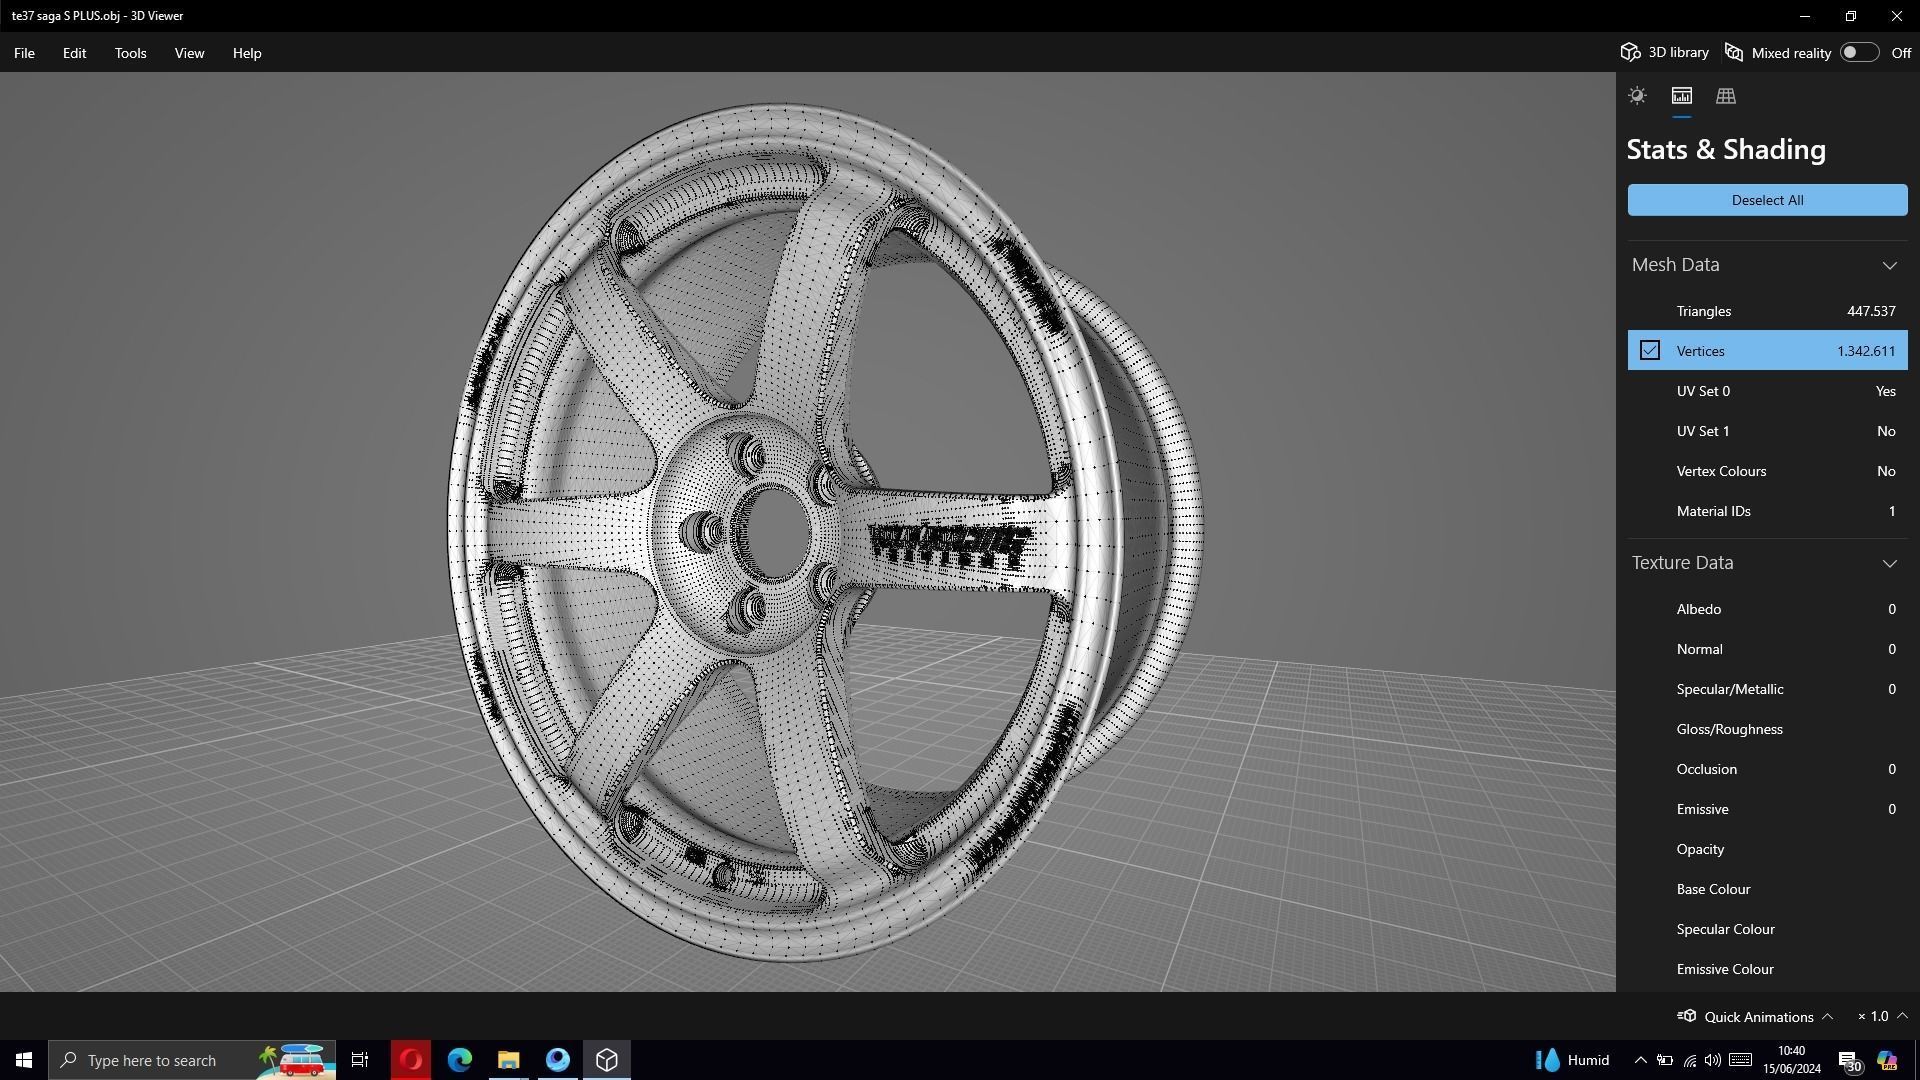Viewport: 1920px width, 1080px height.
Task: Click the Mixed reality cube icon
Action: 1734,52
